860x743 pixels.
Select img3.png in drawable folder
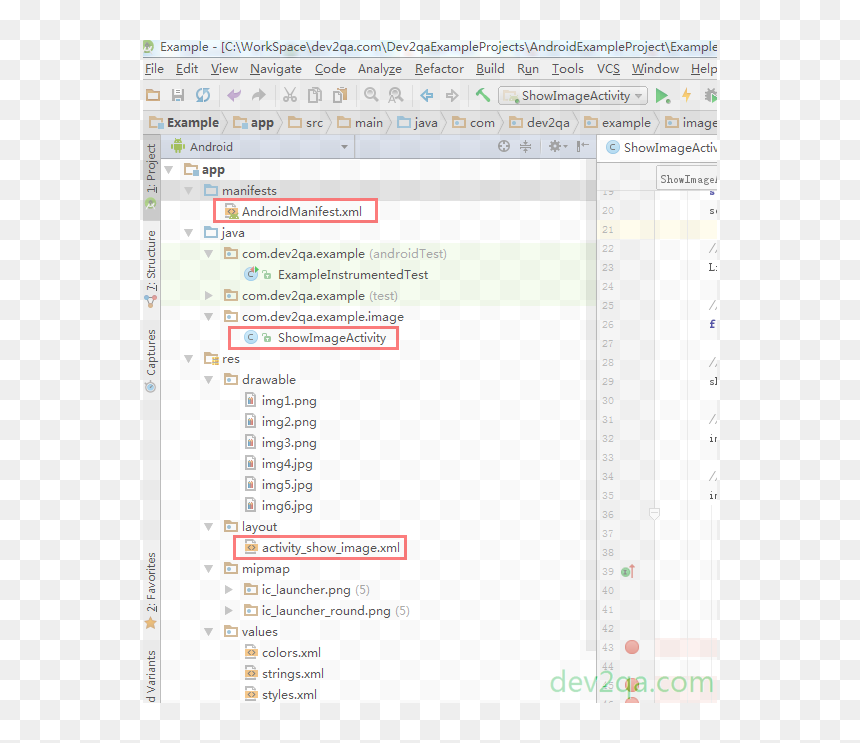point(281,443)
